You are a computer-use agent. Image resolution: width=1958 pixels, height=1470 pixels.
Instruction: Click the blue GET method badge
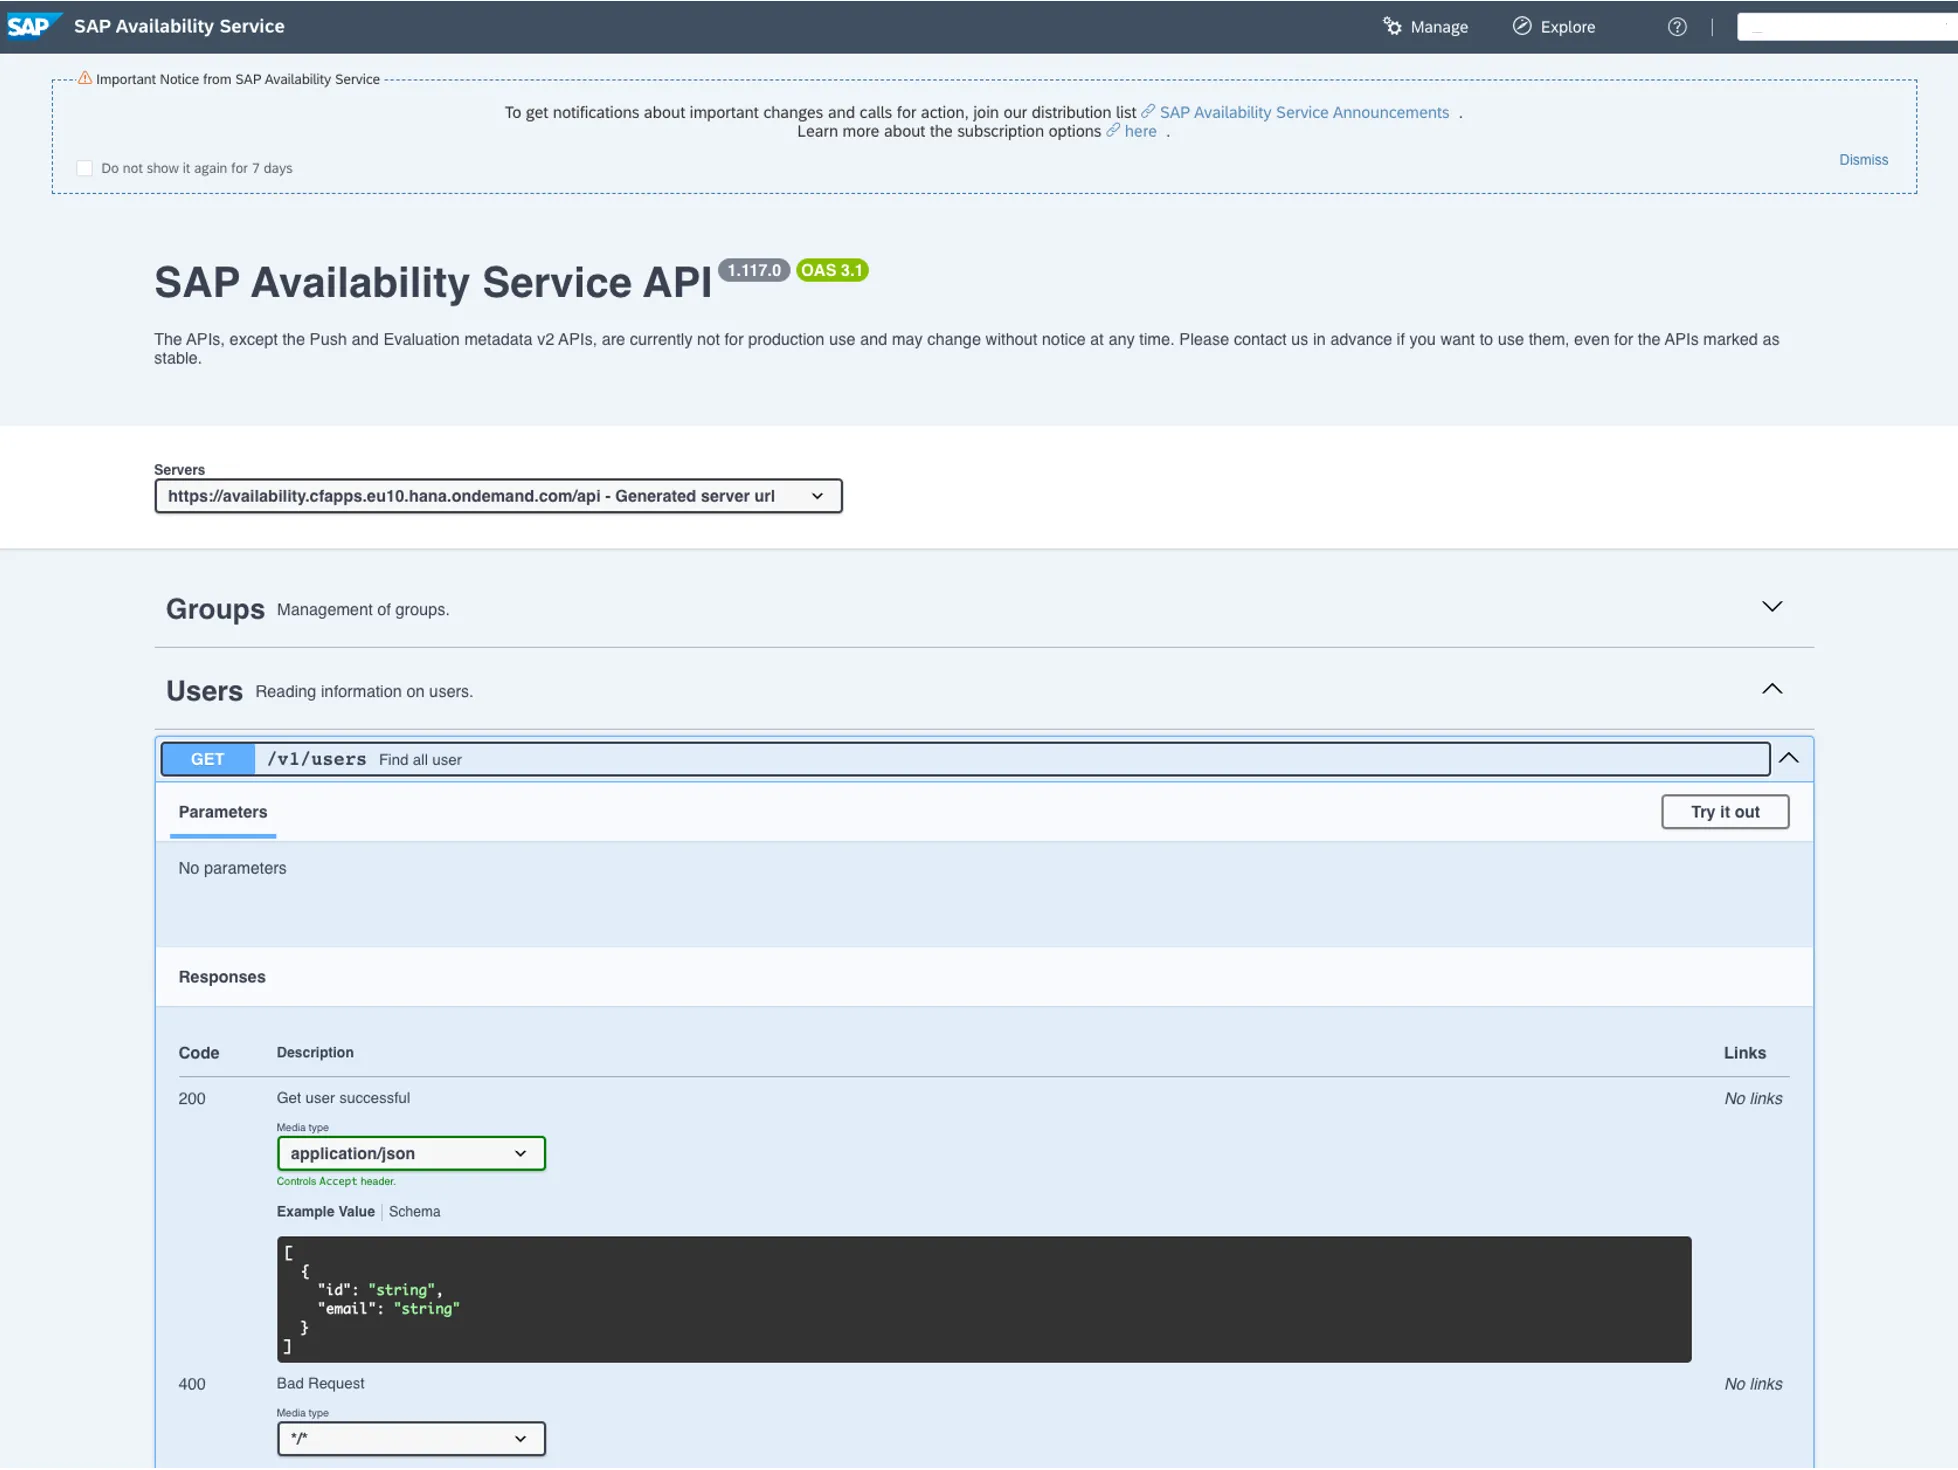pos(207,759)
